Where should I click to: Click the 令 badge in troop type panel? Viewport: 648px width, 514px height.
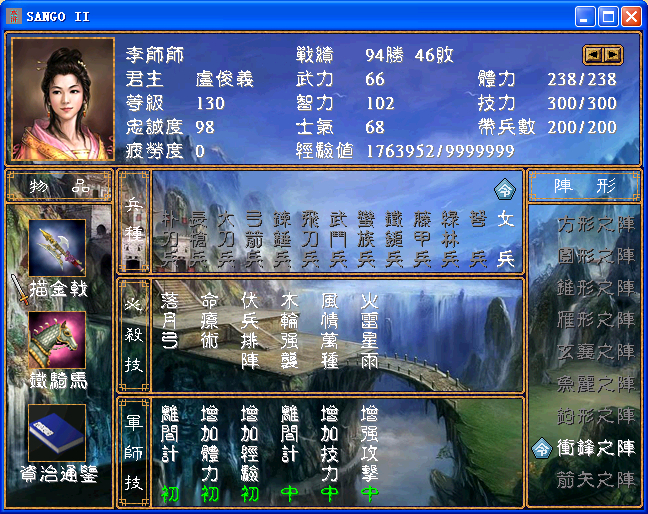click(505, 189)
